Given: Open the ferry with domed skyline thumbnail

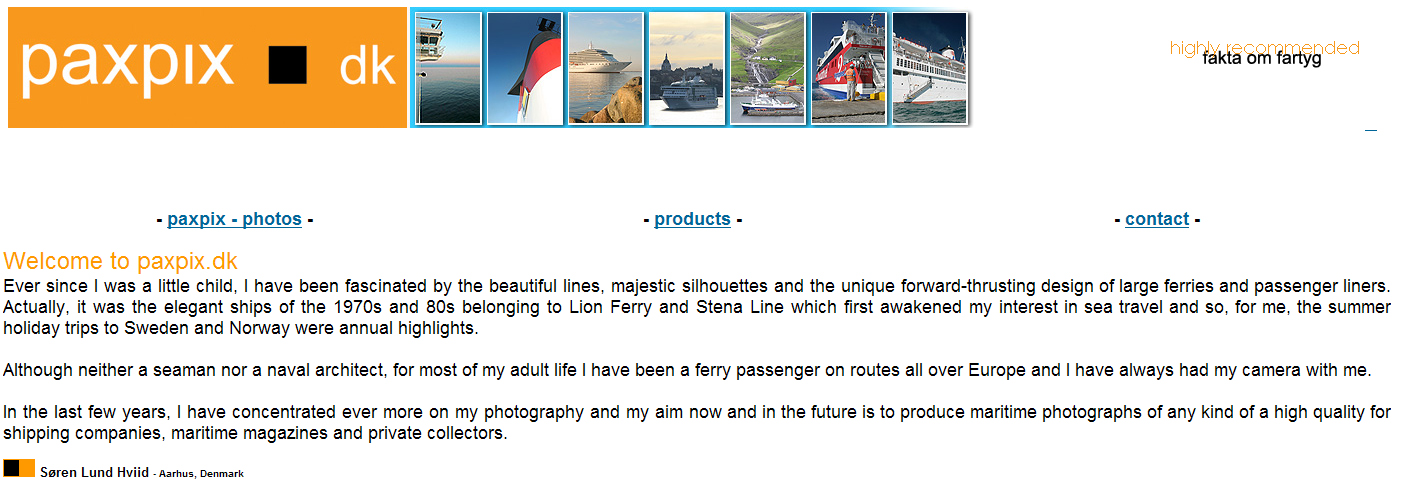Looking at the screenshot, I should [687, 68].
